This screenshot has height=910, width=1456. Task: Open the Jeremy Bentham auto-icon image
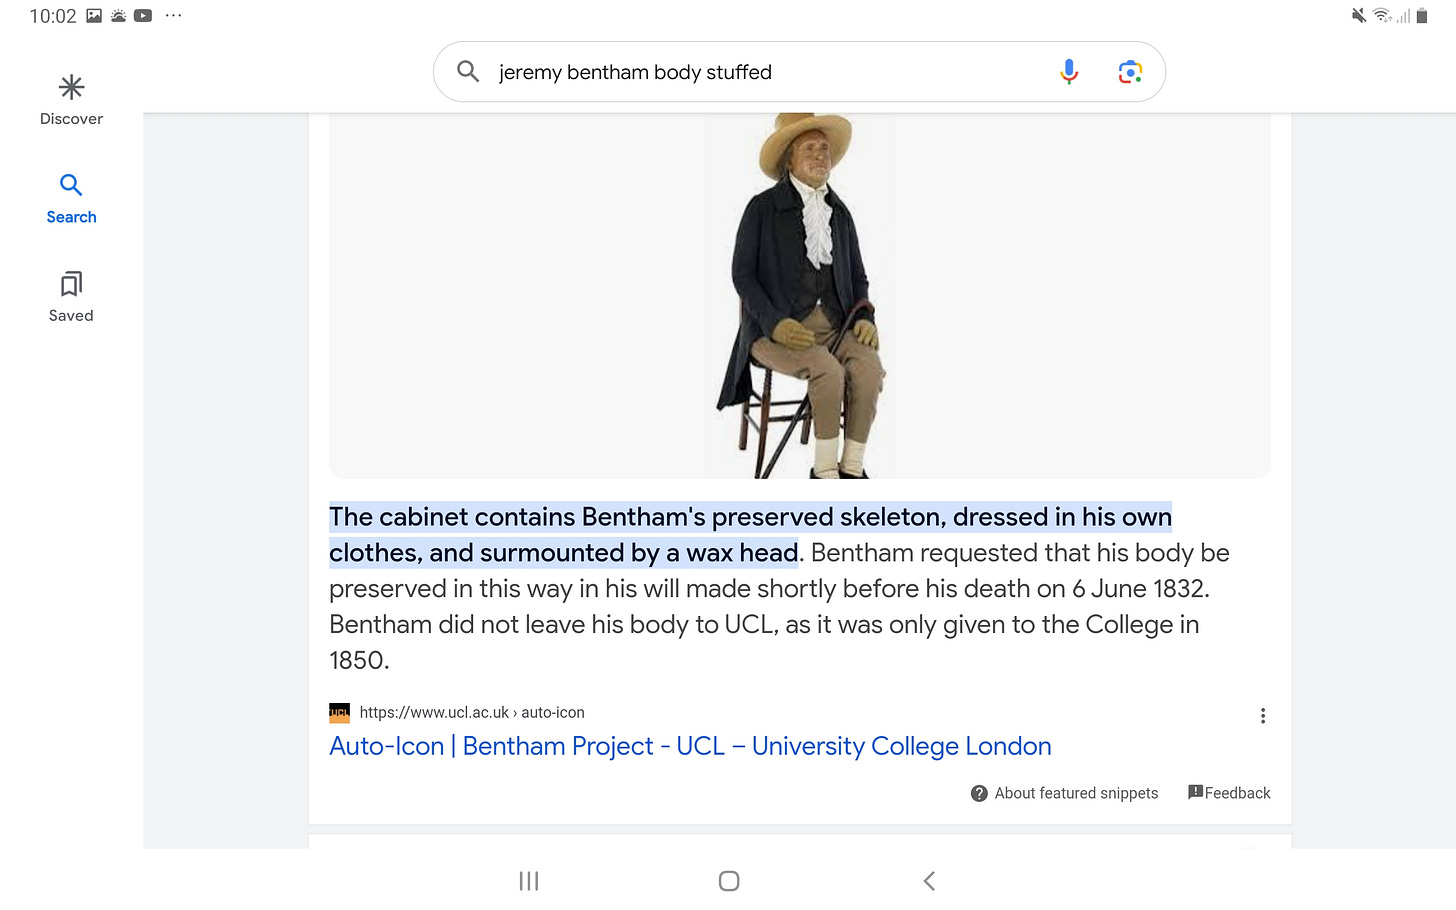(800, 296)
